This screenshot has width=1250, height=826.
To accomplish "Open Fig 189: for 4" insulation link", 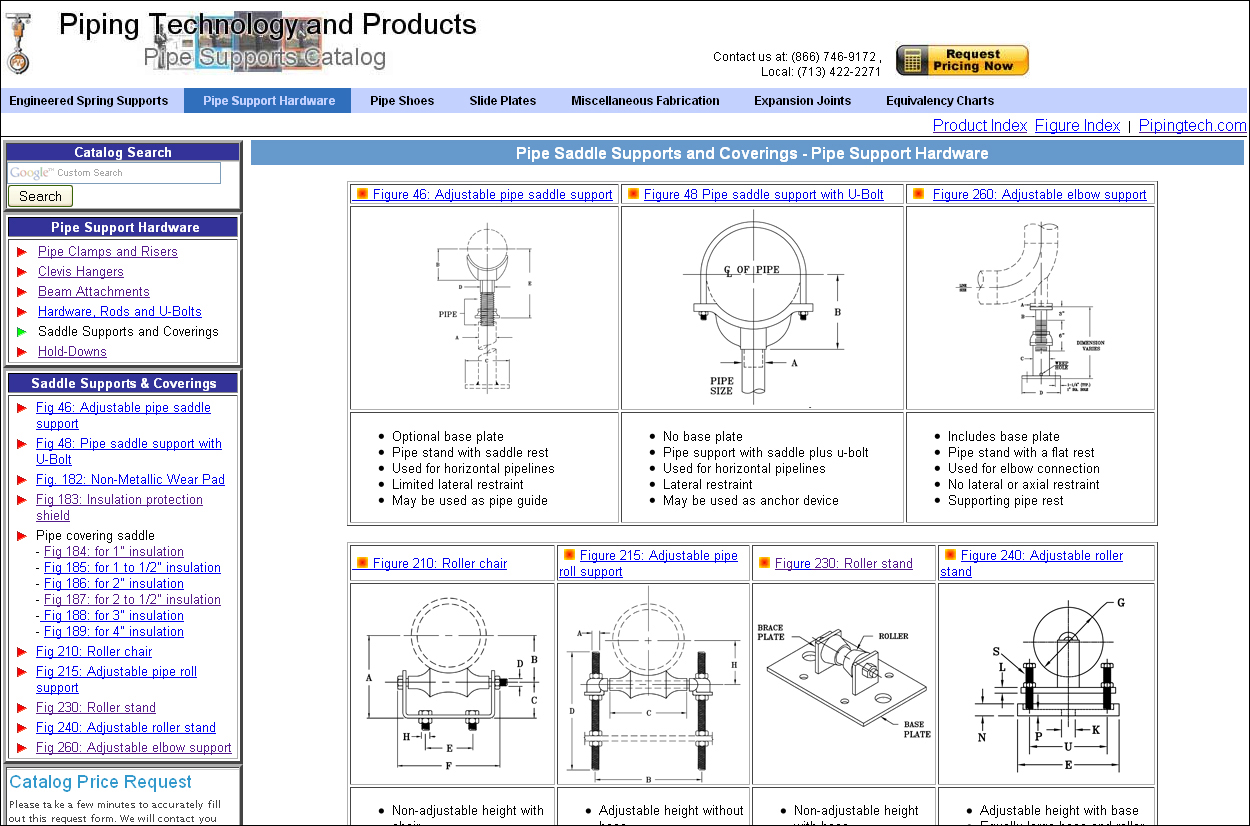I will point(114,632).
